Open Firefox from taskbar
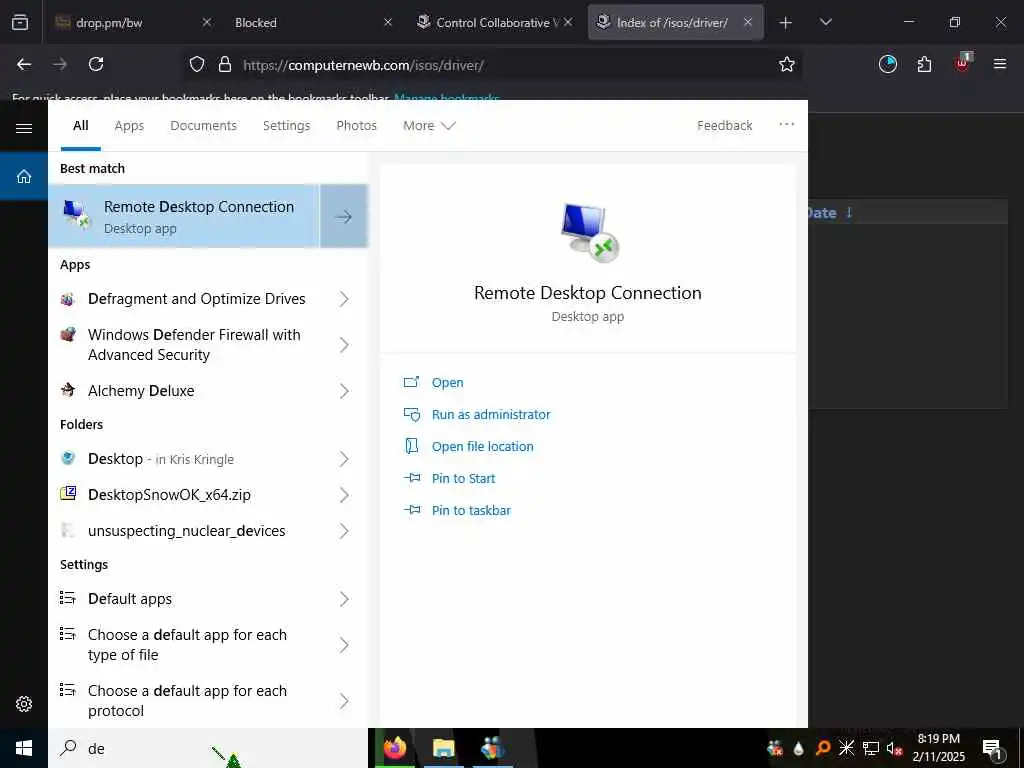 click(394, 748)
